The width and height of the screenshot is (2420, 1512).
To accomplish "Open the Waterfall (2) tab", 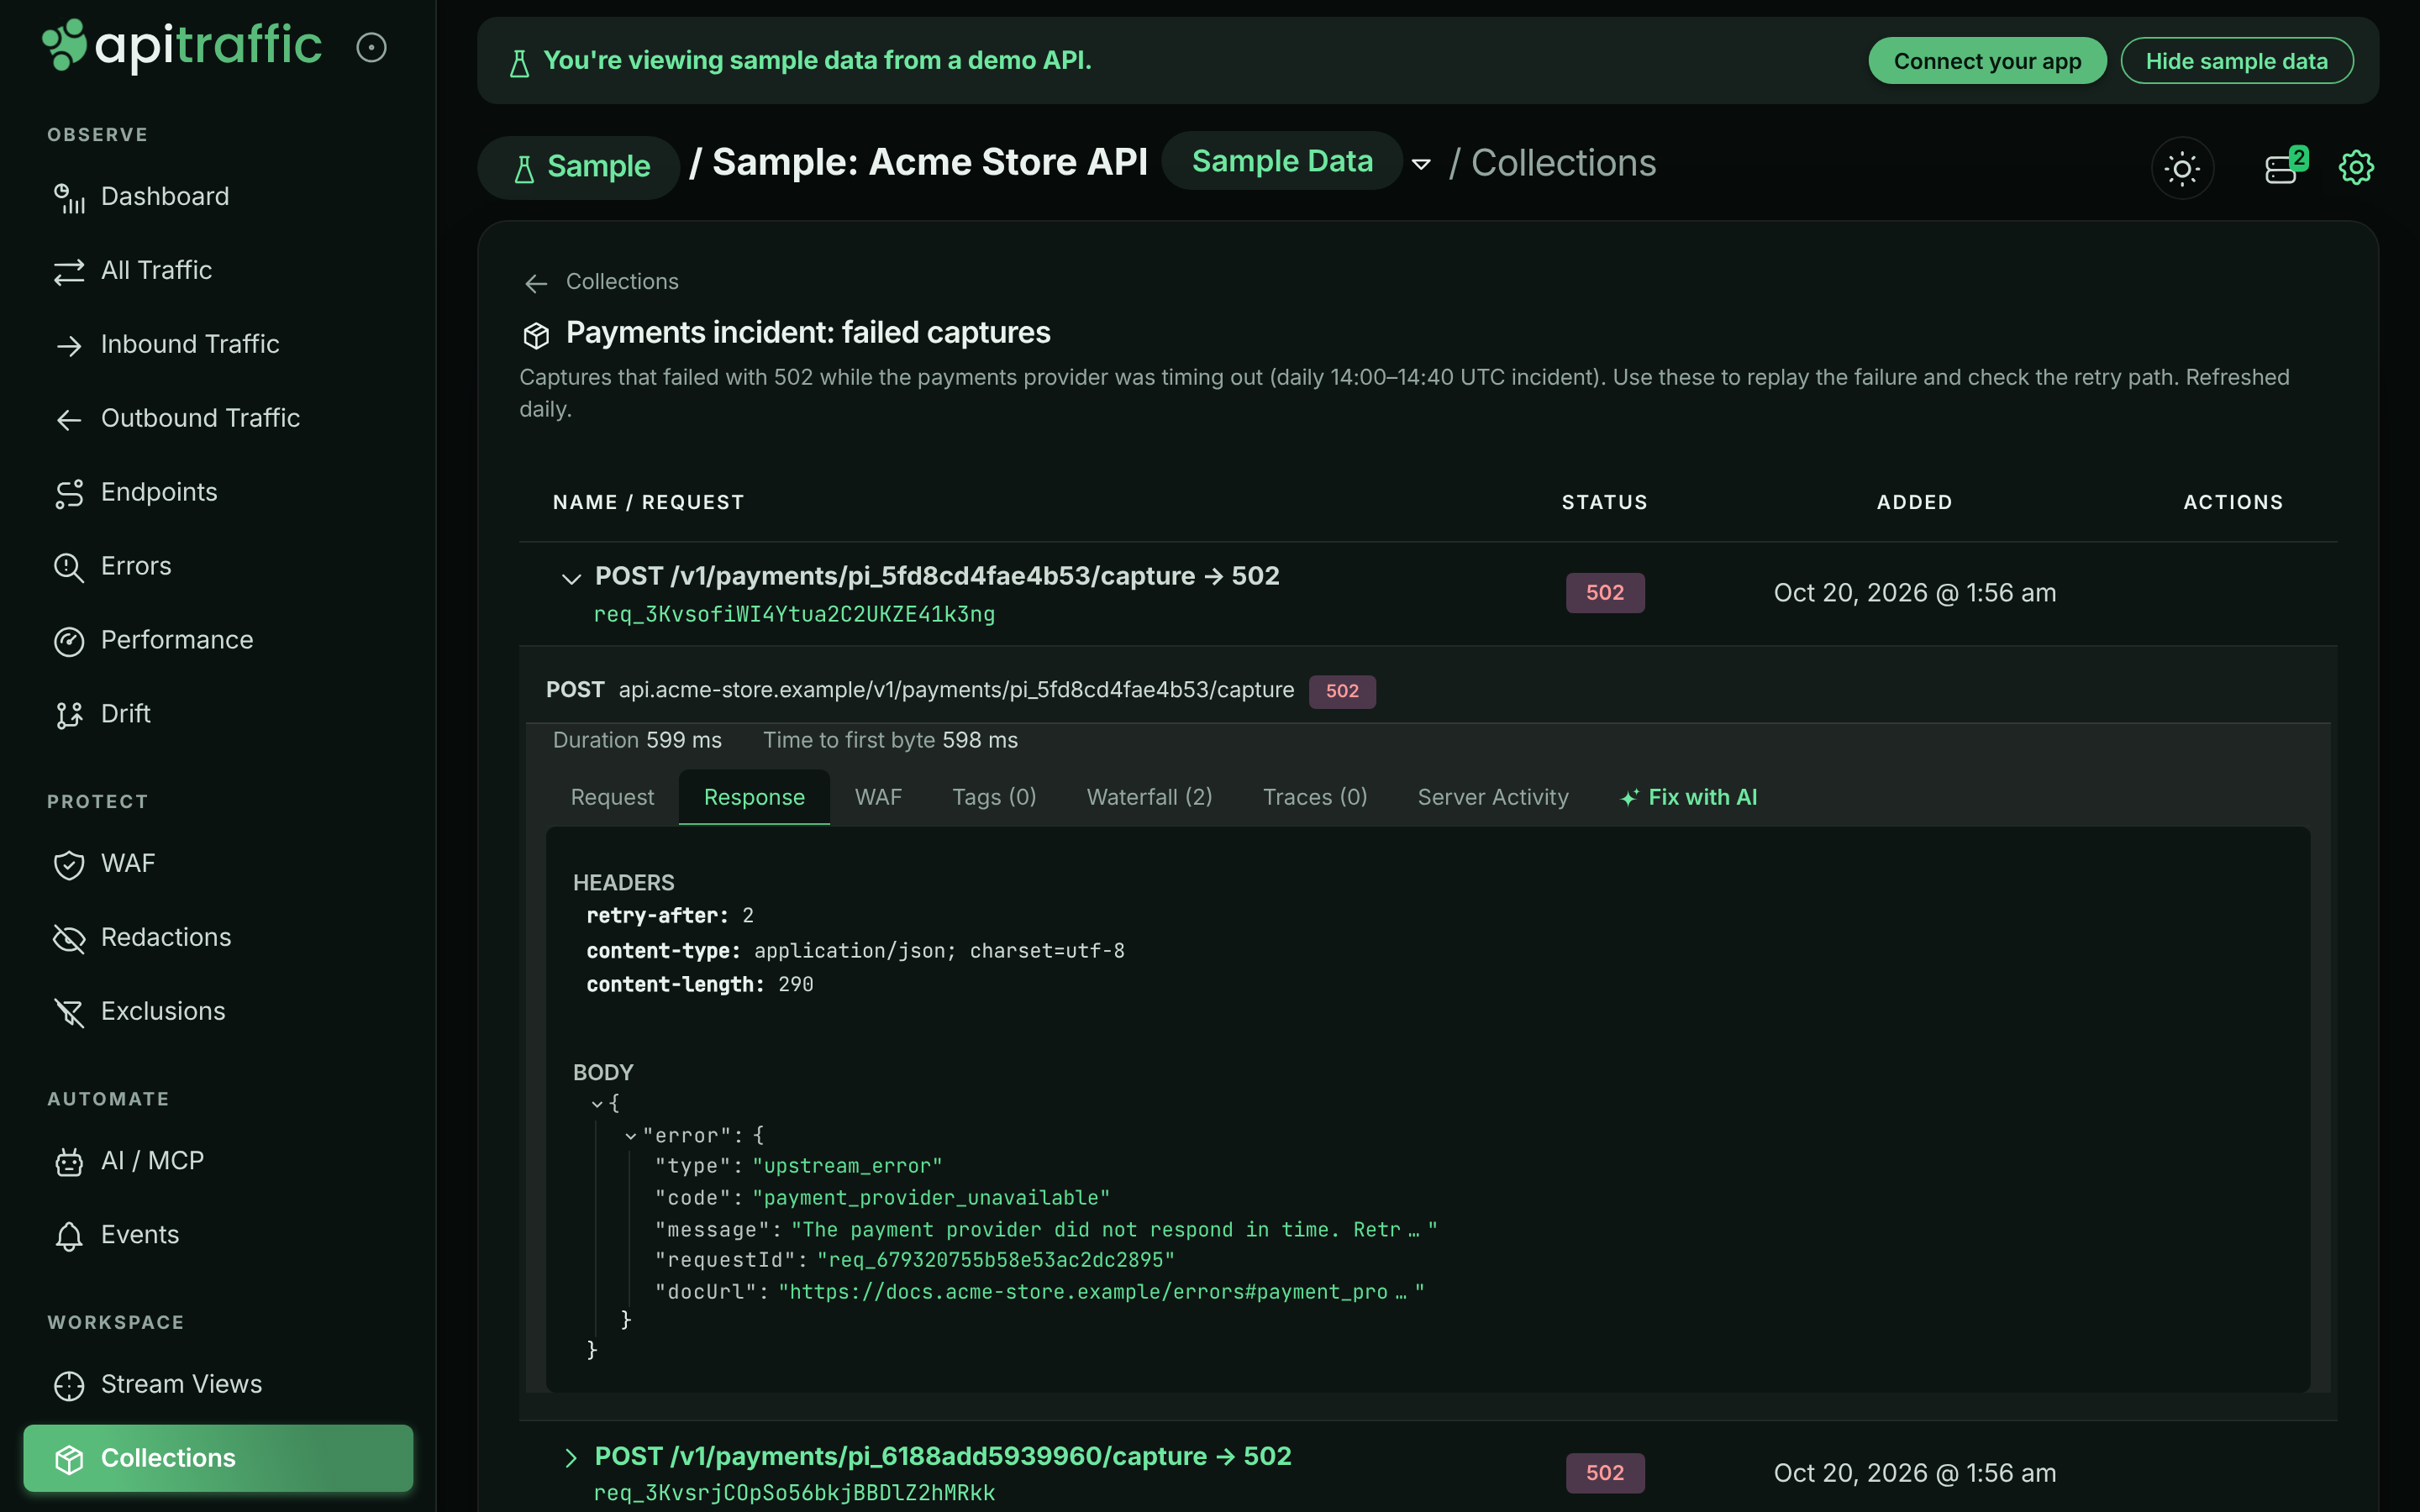I will [x=1149, y=797].
